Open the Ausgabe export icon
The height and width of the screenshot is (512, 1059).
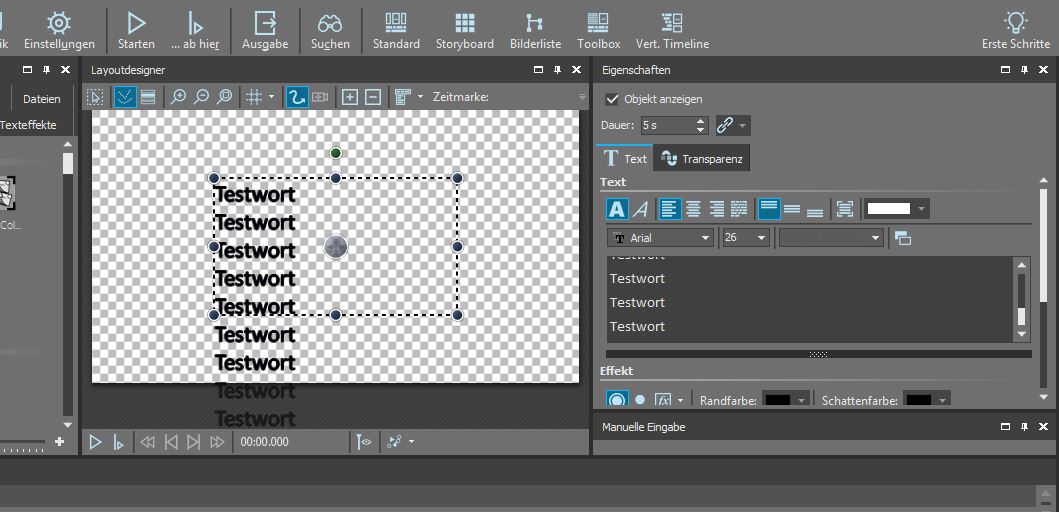coord(265,29)
